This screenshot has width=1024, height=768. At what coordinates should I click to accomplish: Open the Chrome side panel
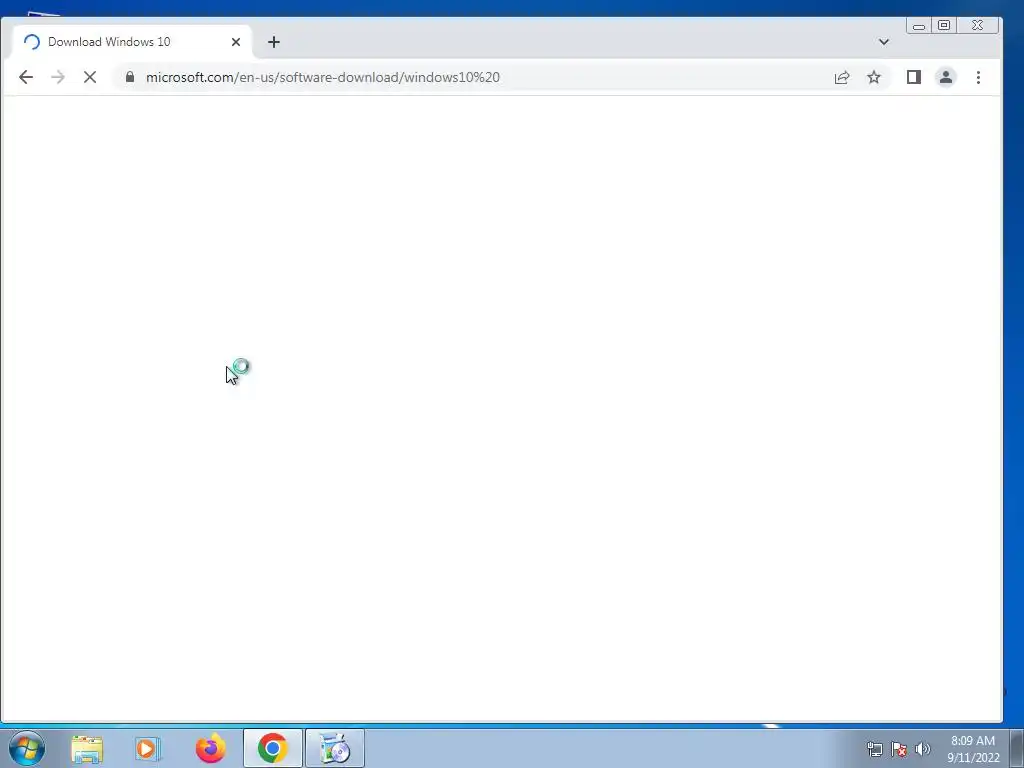point(914,77)
